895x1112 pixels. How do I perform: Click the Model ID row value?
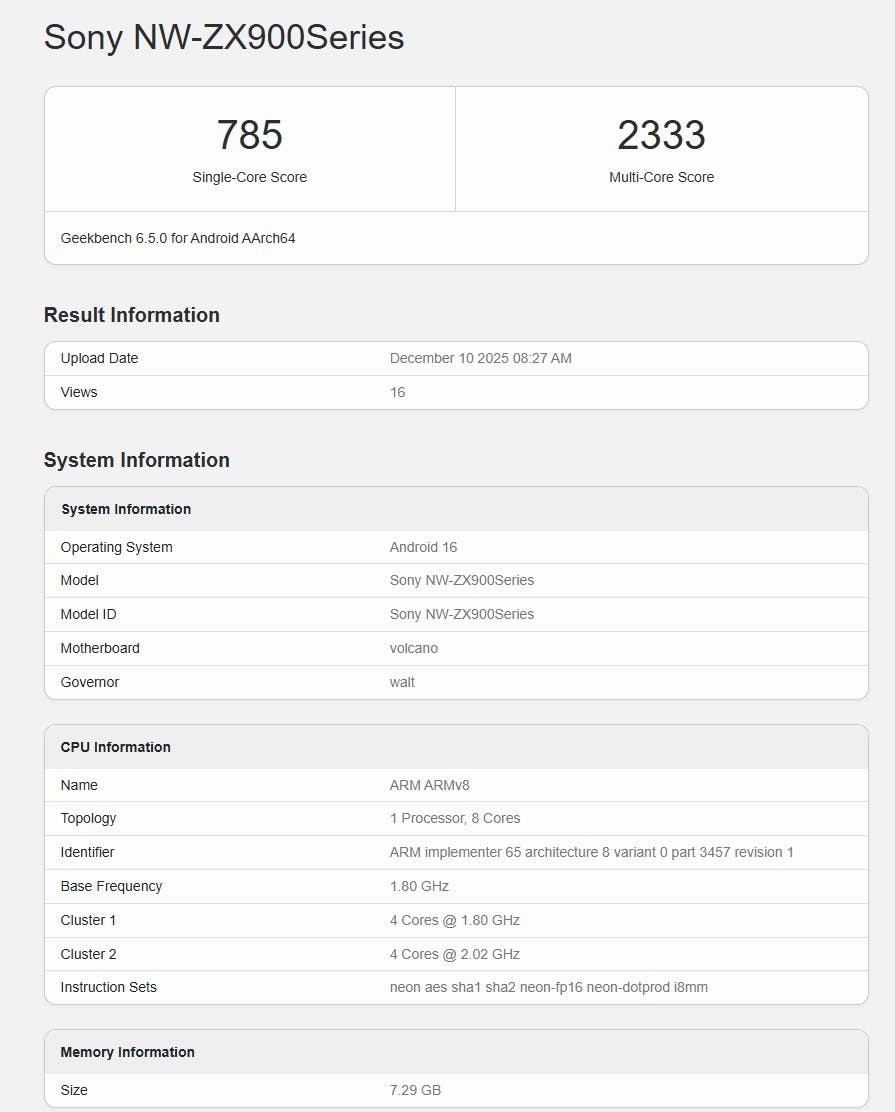click(461, 614)
